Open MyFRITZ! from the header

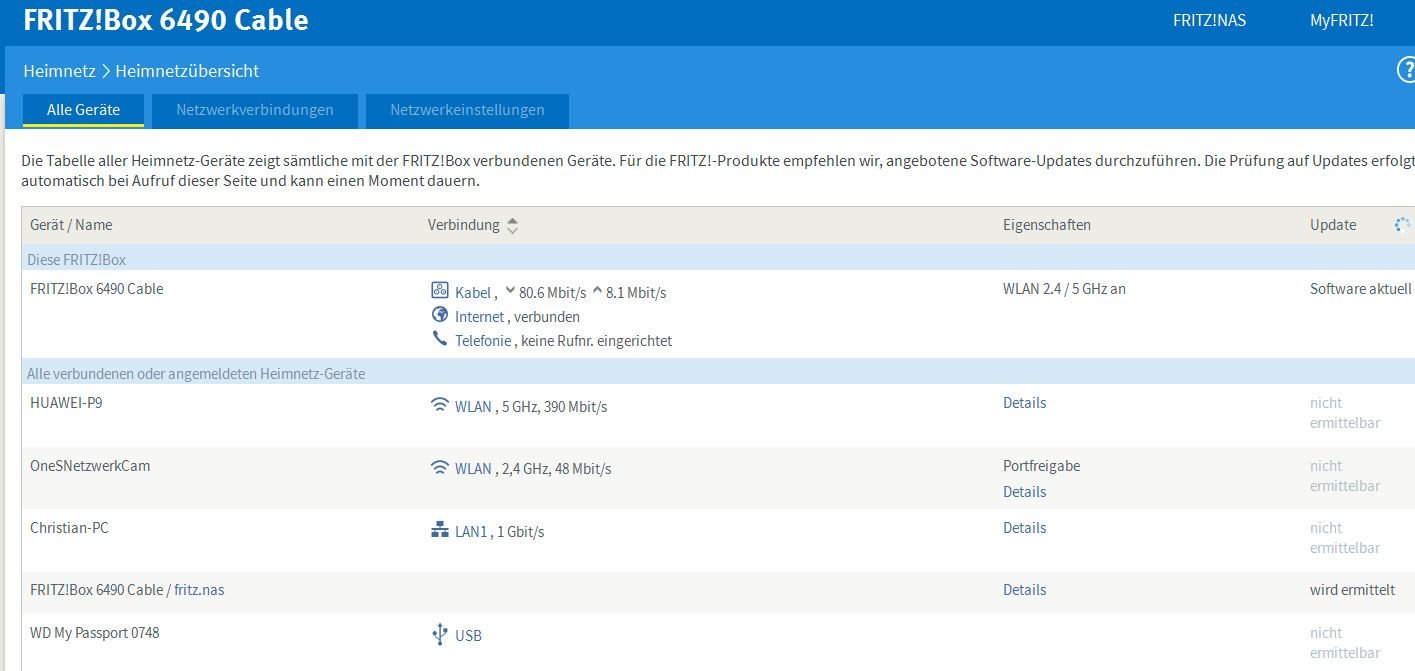[1342, 20]
